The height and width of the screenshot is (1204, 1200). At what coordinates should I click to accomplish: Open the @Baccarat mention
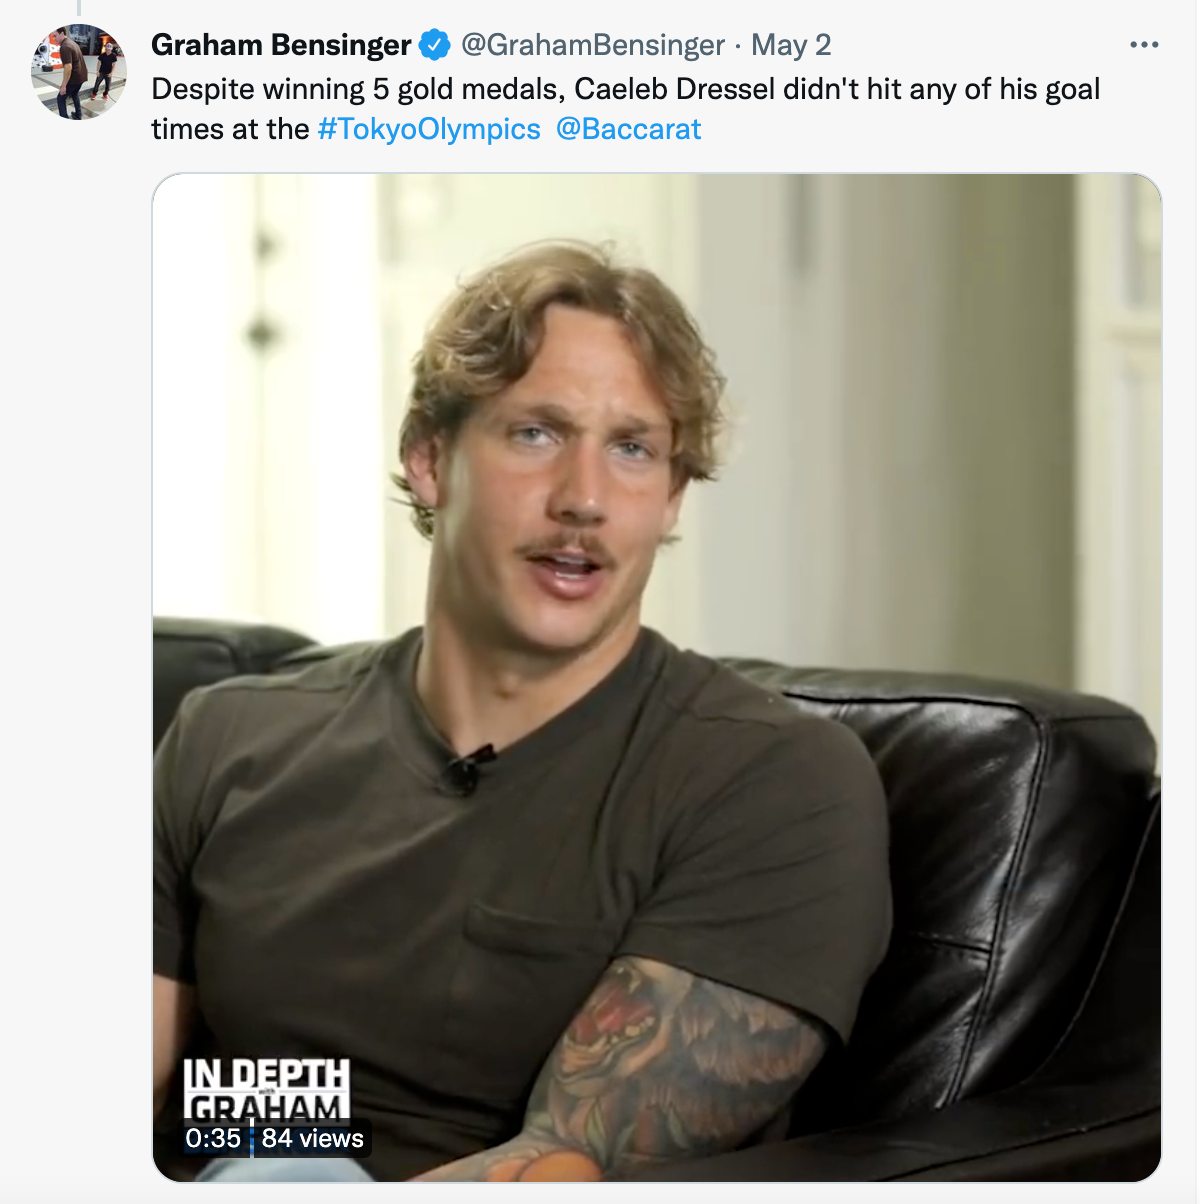pyautogui.click(x=628, y=130)
